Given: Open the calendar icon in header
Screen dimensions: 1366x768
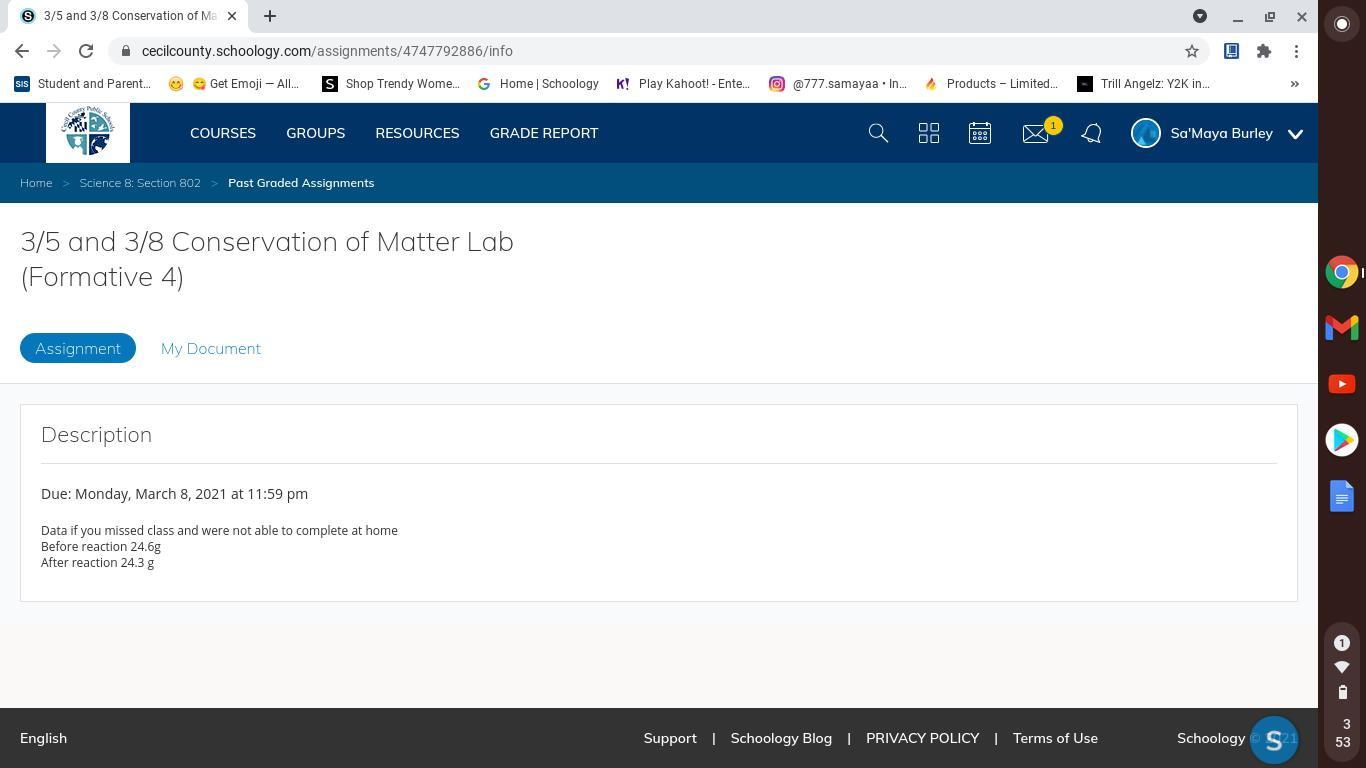Looking at the screenshot, I should tap(980, 133).
